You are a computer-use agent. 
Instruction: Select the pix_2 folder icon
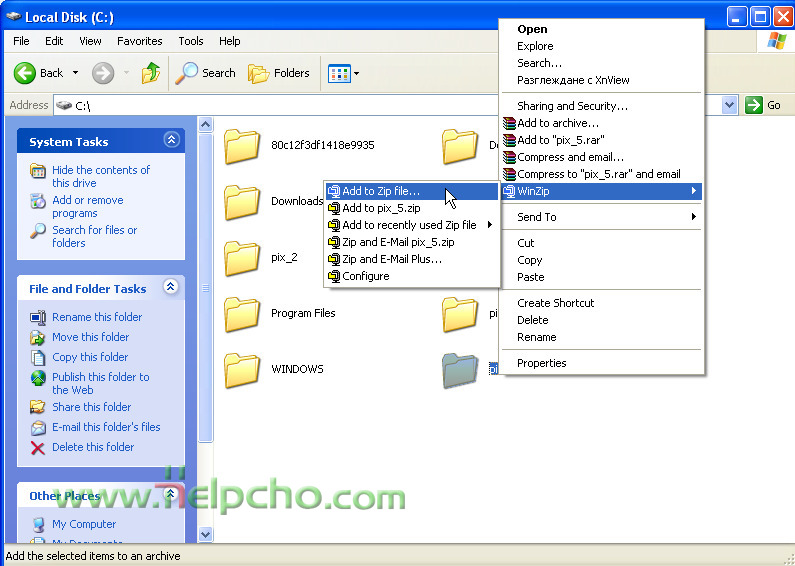(242, 258)
